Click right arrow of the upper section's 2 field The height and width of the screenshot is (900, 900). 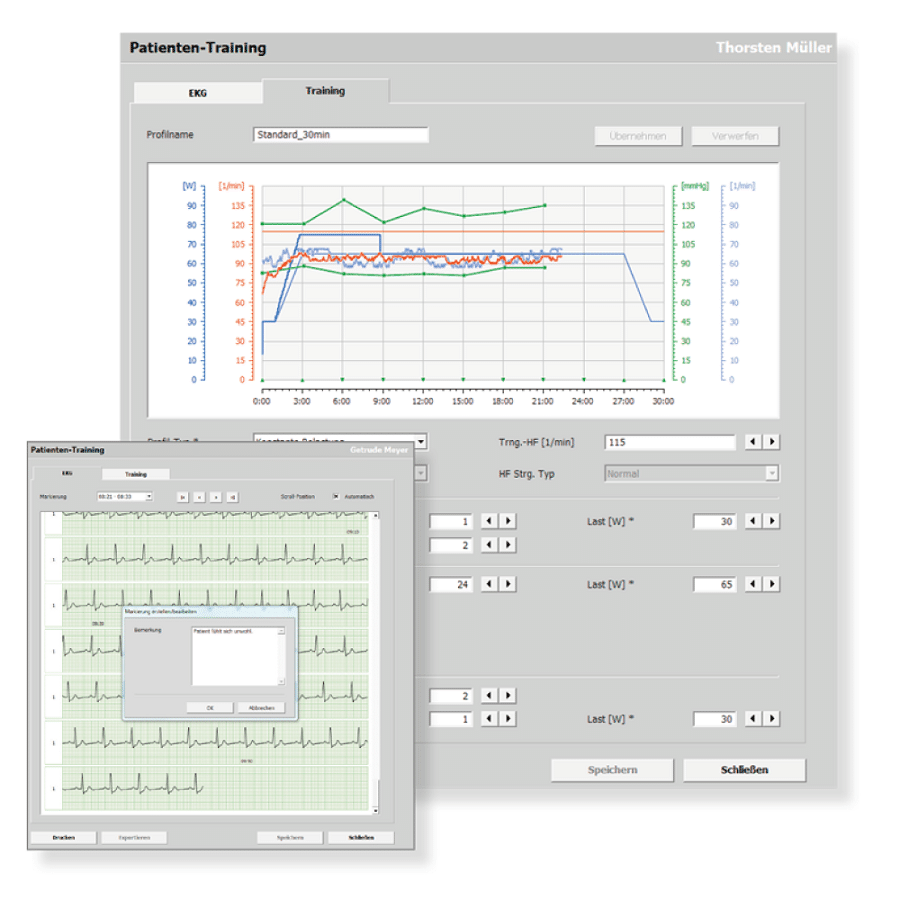[508, 544]
